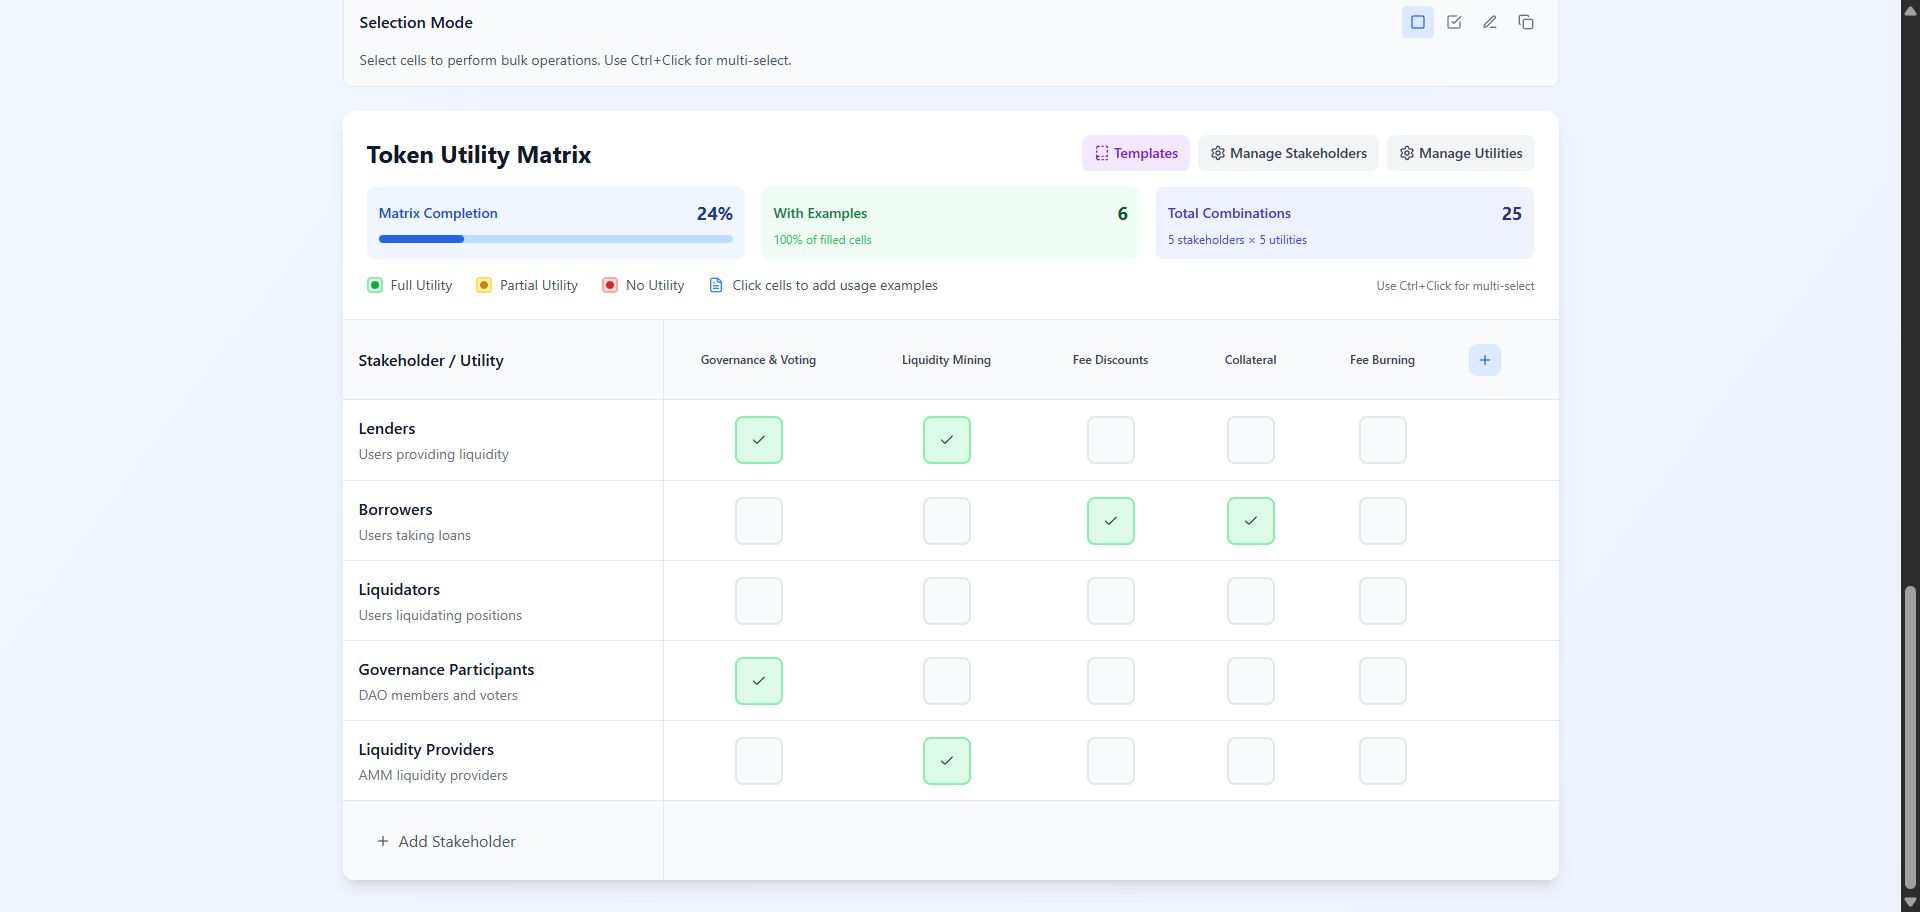Click the Liquidity Mining column header

946,360
